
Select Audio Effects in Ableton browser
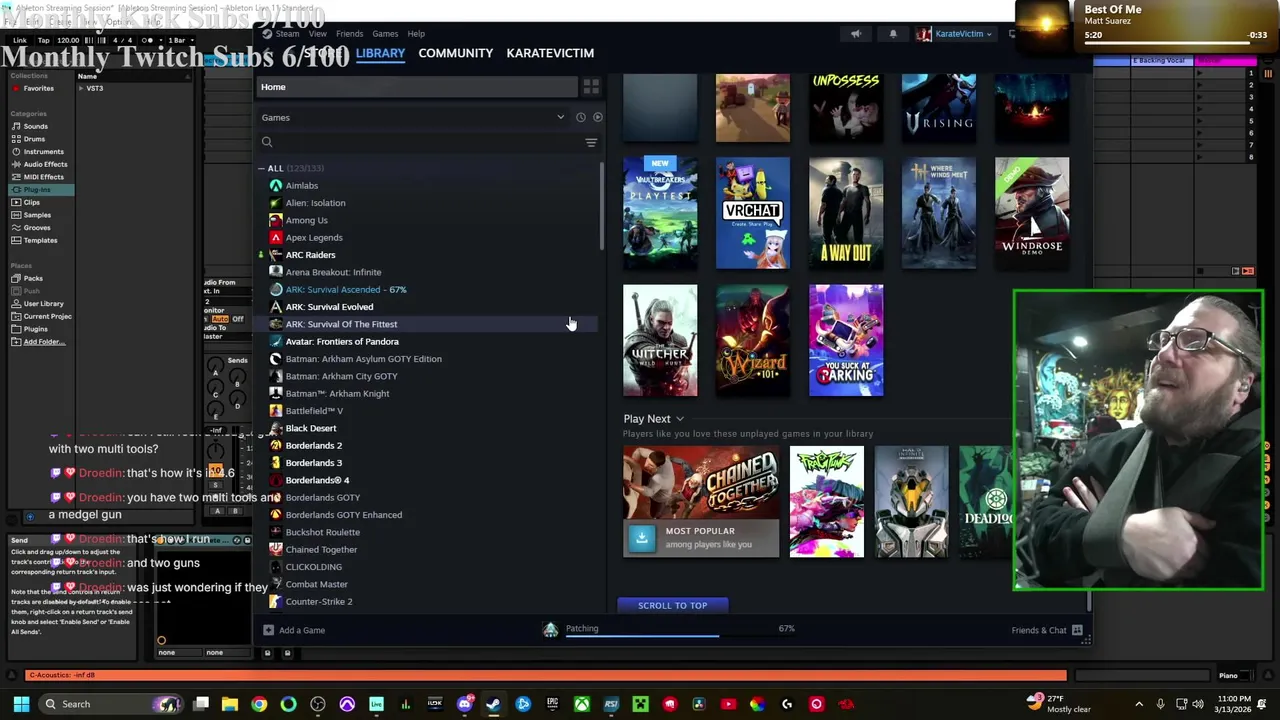point(45,164)
